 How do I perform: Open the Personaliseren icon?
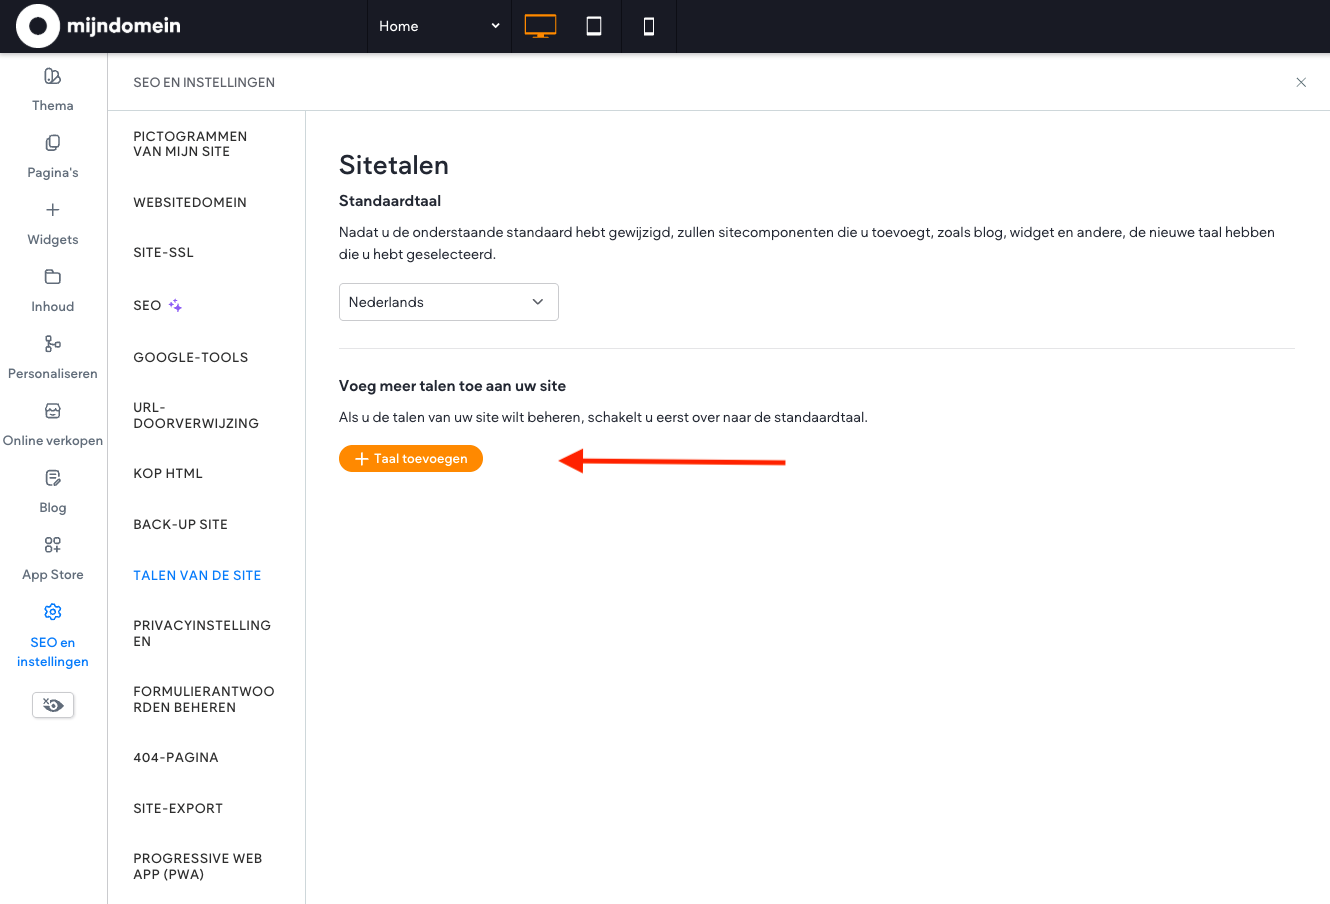pos(53,344)
